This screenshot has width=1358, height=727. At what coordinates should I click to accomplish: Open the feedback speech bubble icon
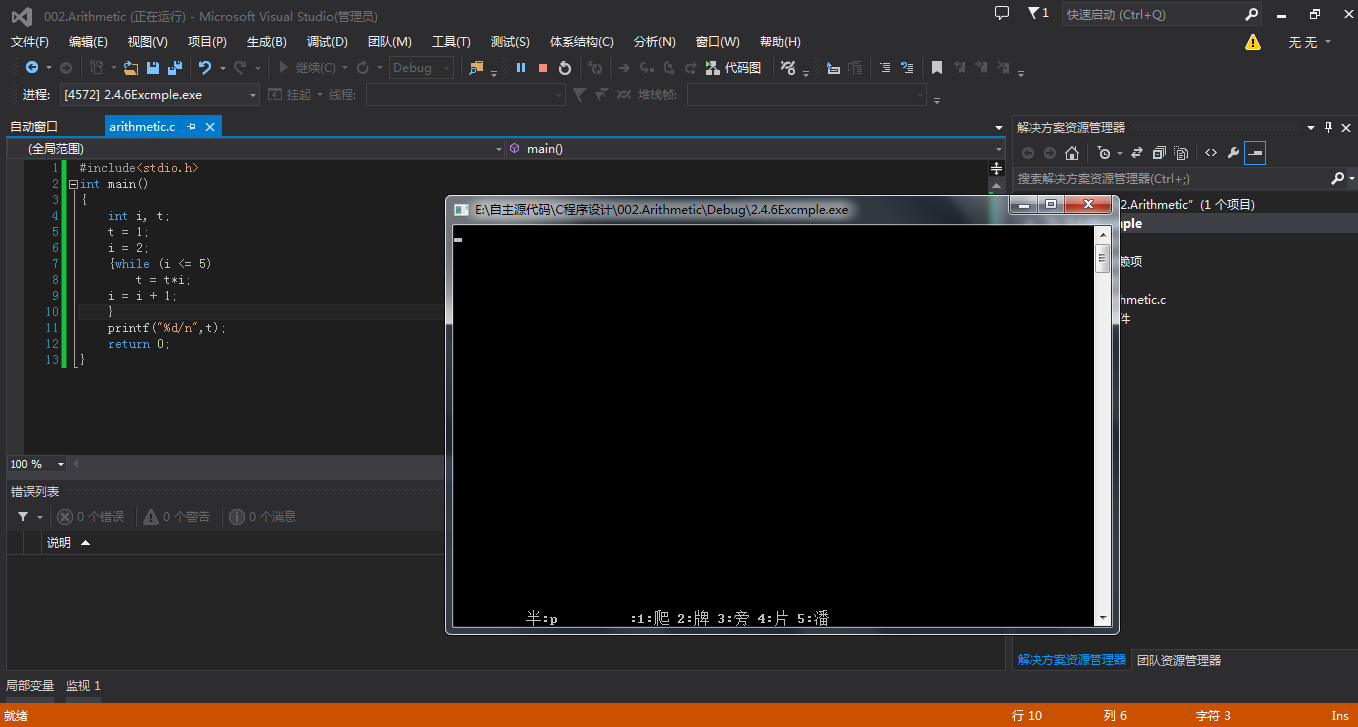pos(1002,14)
